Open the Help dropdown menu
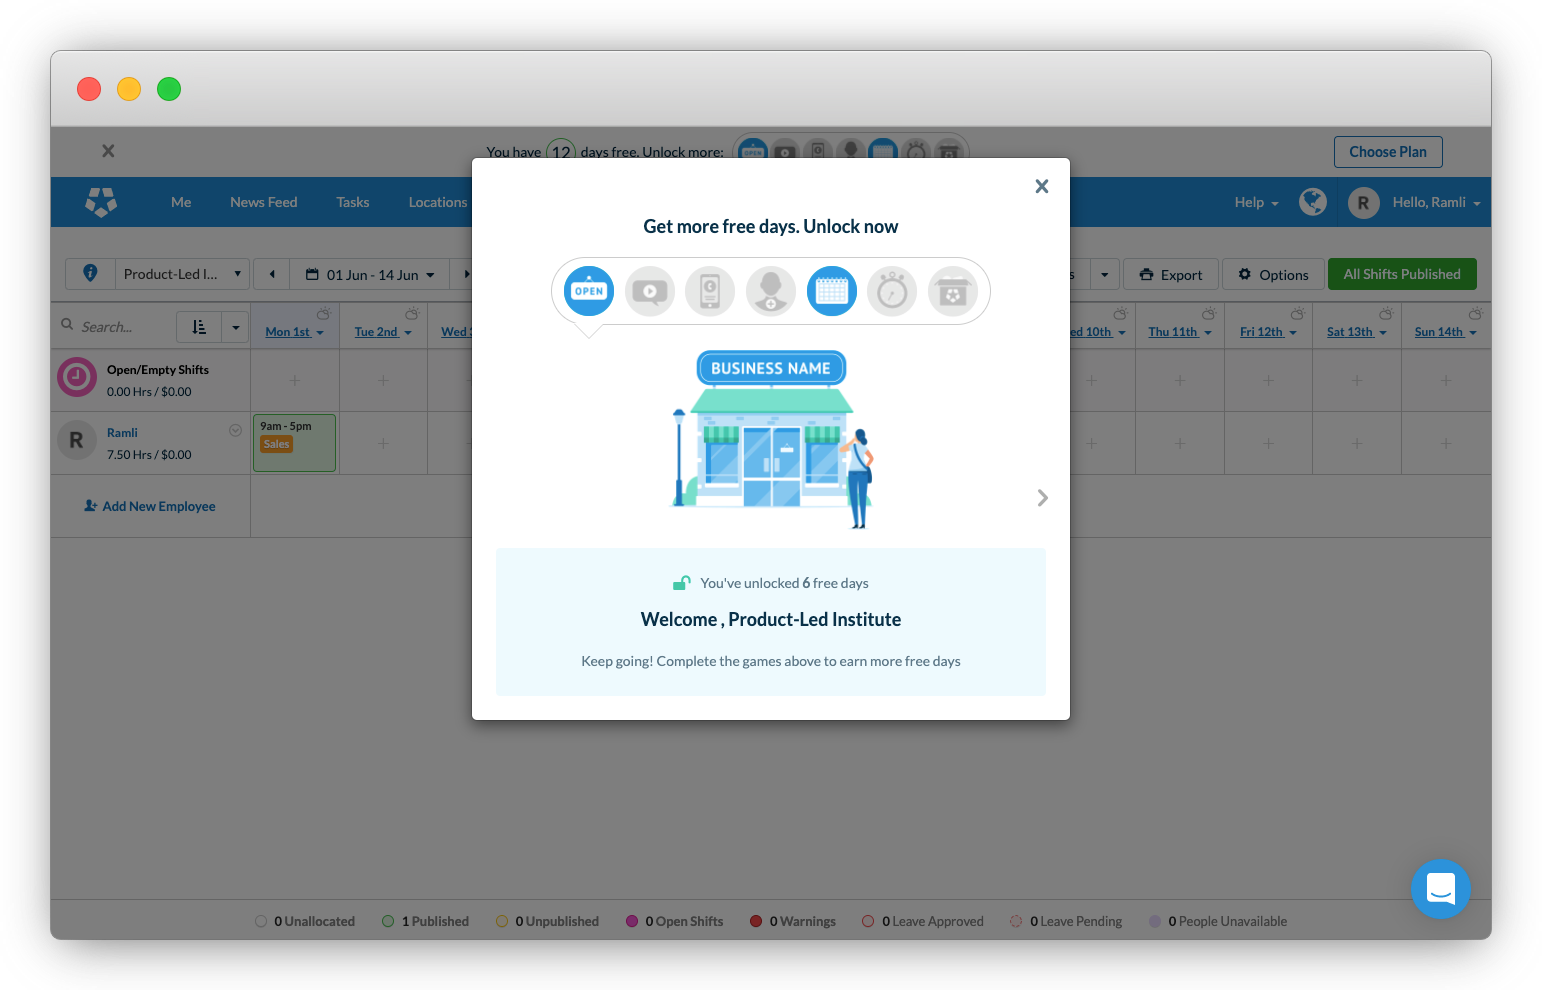This screenshot has width=1542, height=990. (x=1256, y=203)
